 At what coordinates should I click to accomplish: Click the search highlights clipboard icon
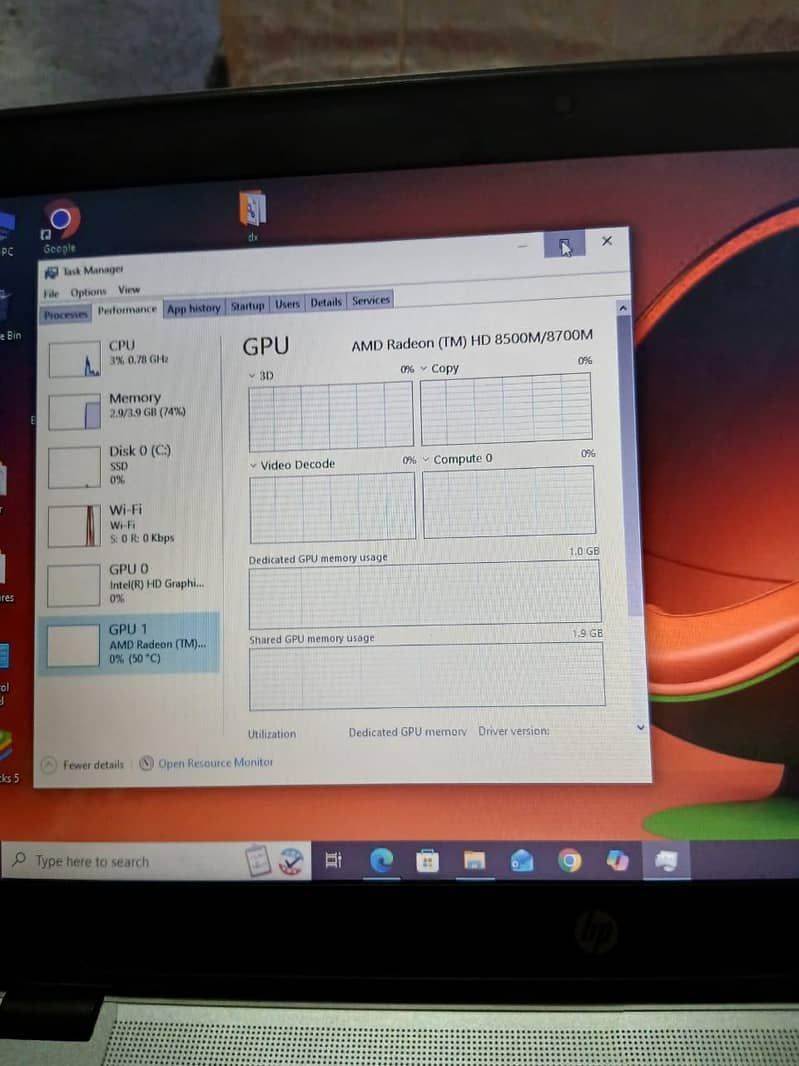coord(258,860)
